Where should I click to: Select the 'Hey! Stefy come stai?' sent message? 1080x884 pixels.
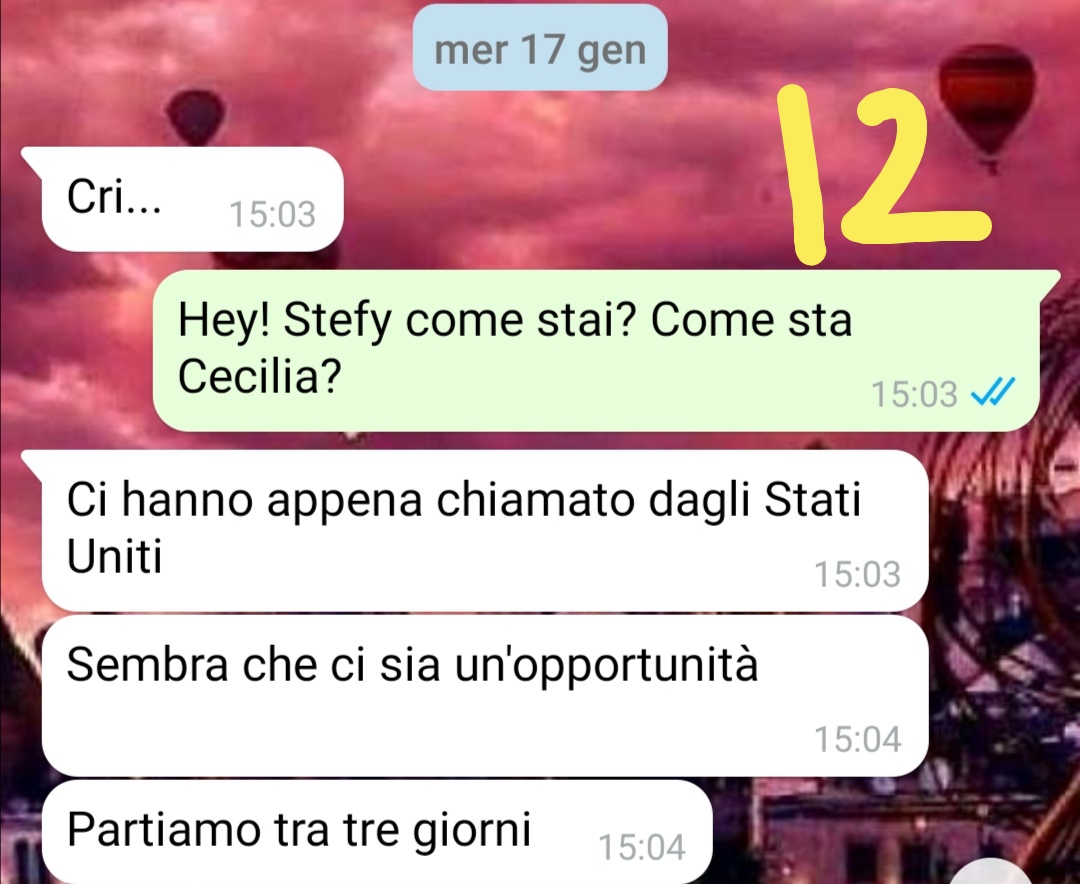(596, 351)
